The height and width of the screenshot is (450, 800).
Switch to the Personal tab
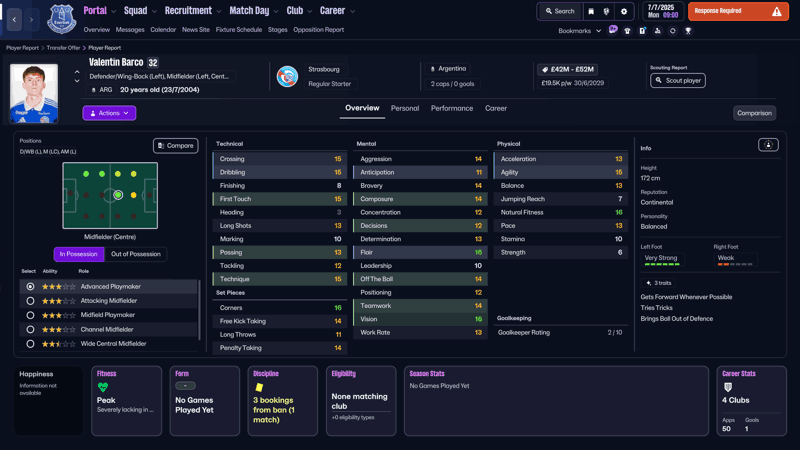click(405, 108)
